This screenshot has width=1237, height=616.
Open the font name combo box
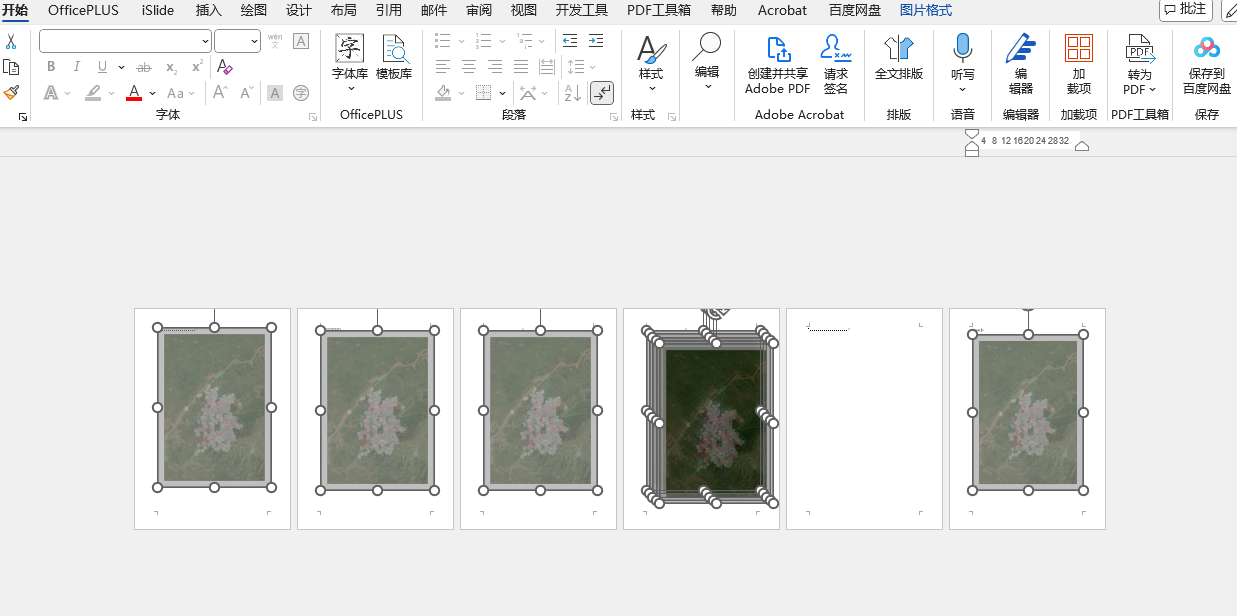click(125, 41)
